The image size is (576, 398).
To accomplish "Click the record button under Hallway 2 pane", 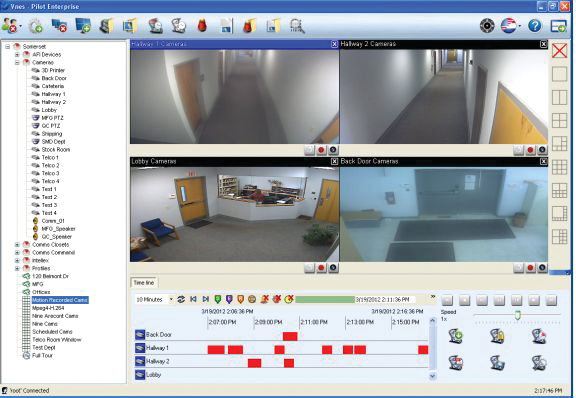I will coord(530,150).
